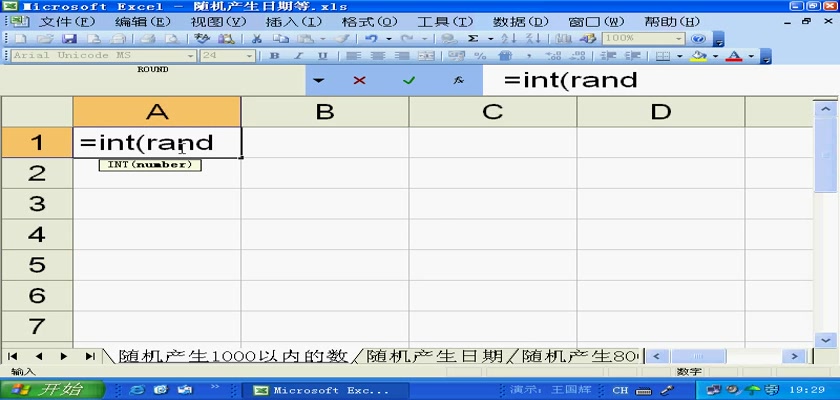
Task: Expand the font size 24 dropdown
Action: point(250,56)
